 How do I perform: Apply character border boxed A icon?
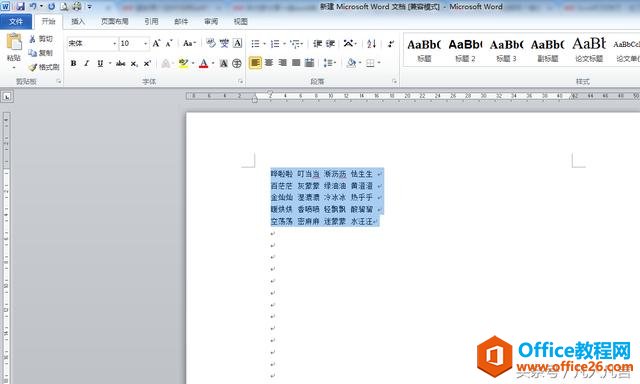(237, 43)
